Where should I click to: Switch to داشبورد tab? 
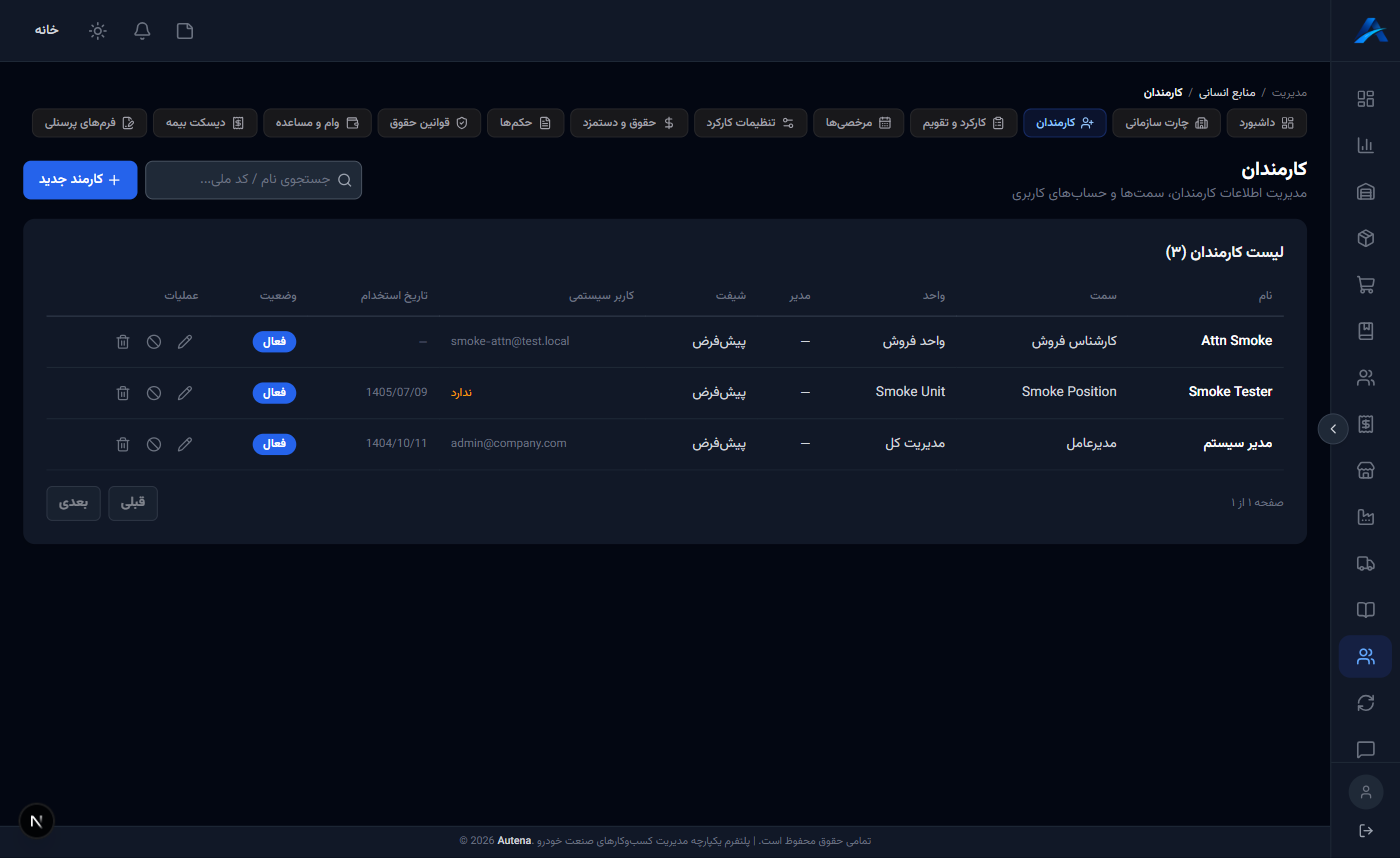click(1267, 123)
